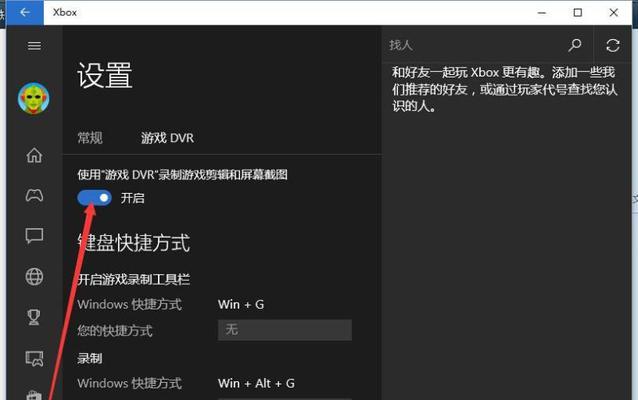
Task: Switch to the 游戏 DVR tab
Action: 167,138
